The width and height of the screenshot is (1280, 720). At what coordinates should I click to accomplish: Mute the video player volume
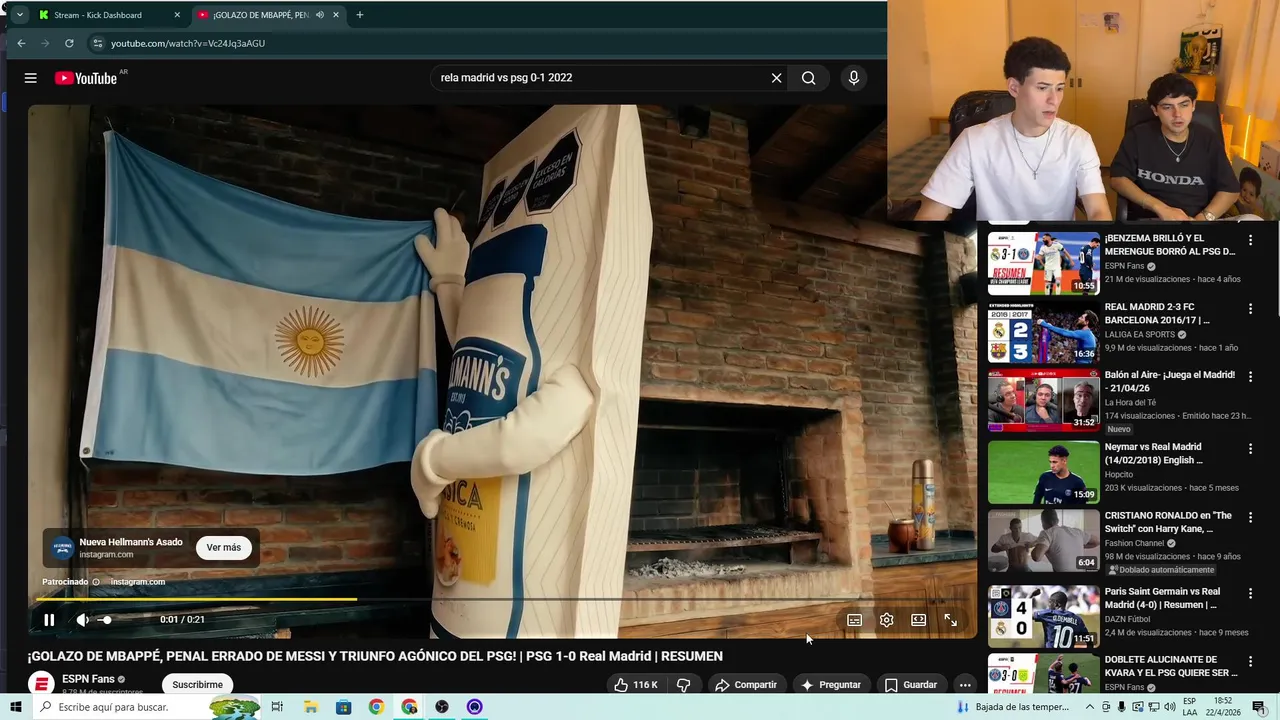tap(82, 620)
